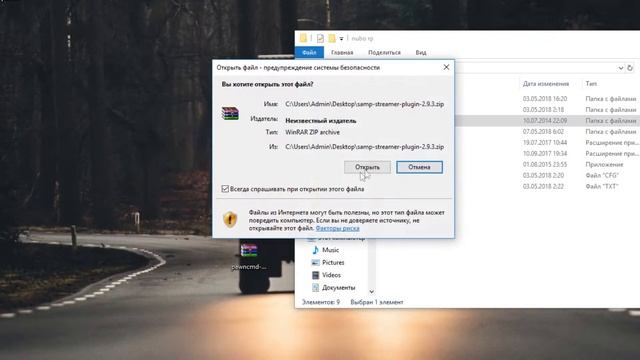The height and width of the screenshot is (360, 640).
Task: Click the file path next to 'Из:' in dialog
Action: pyautogui.click(x=364, y=147)
